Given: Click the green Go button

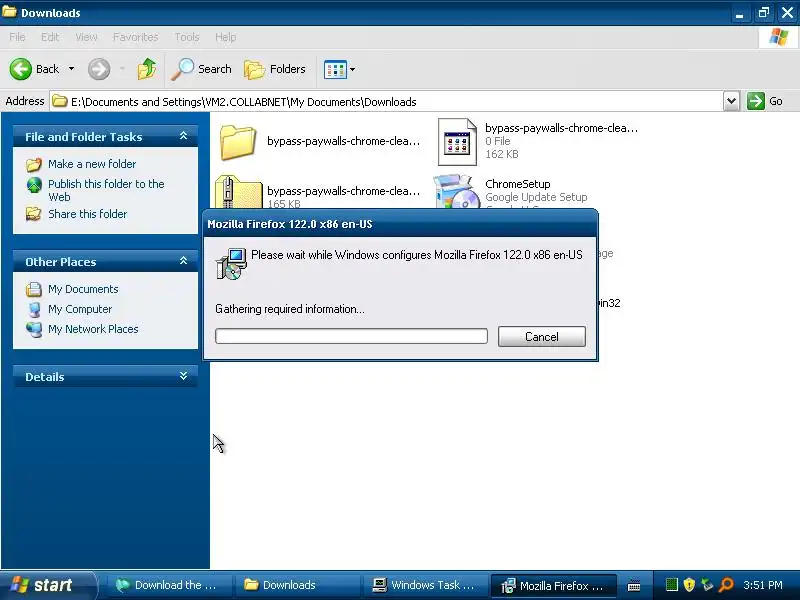Looking at the screenshot, I should point(765,101).
